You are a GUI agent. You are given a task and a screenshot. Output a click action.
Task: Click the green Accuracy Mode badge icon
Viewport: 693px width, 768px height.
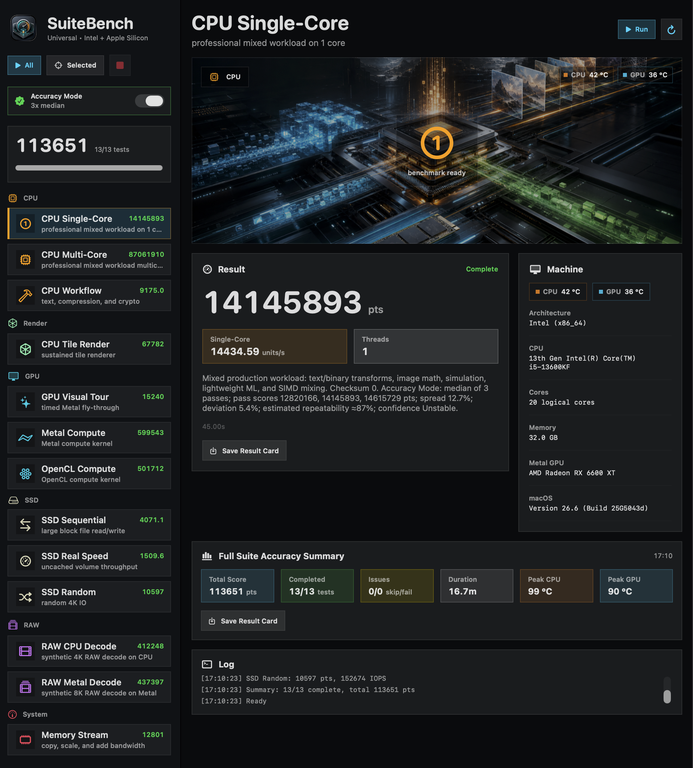pyautogui.click(x=20, y=100)
